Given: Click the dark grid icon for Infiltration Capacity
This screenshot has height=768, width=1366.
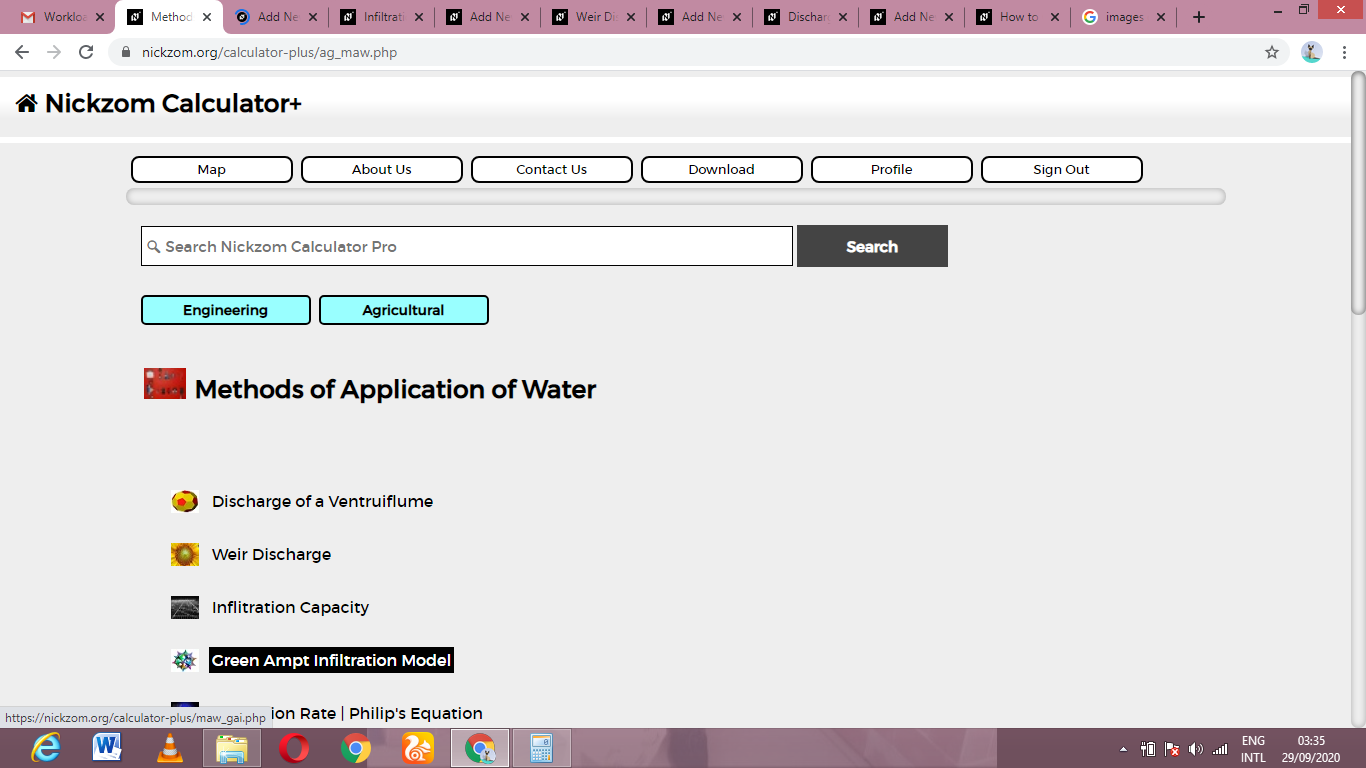Looking at the screenshot, I should [x=185, y=607].
